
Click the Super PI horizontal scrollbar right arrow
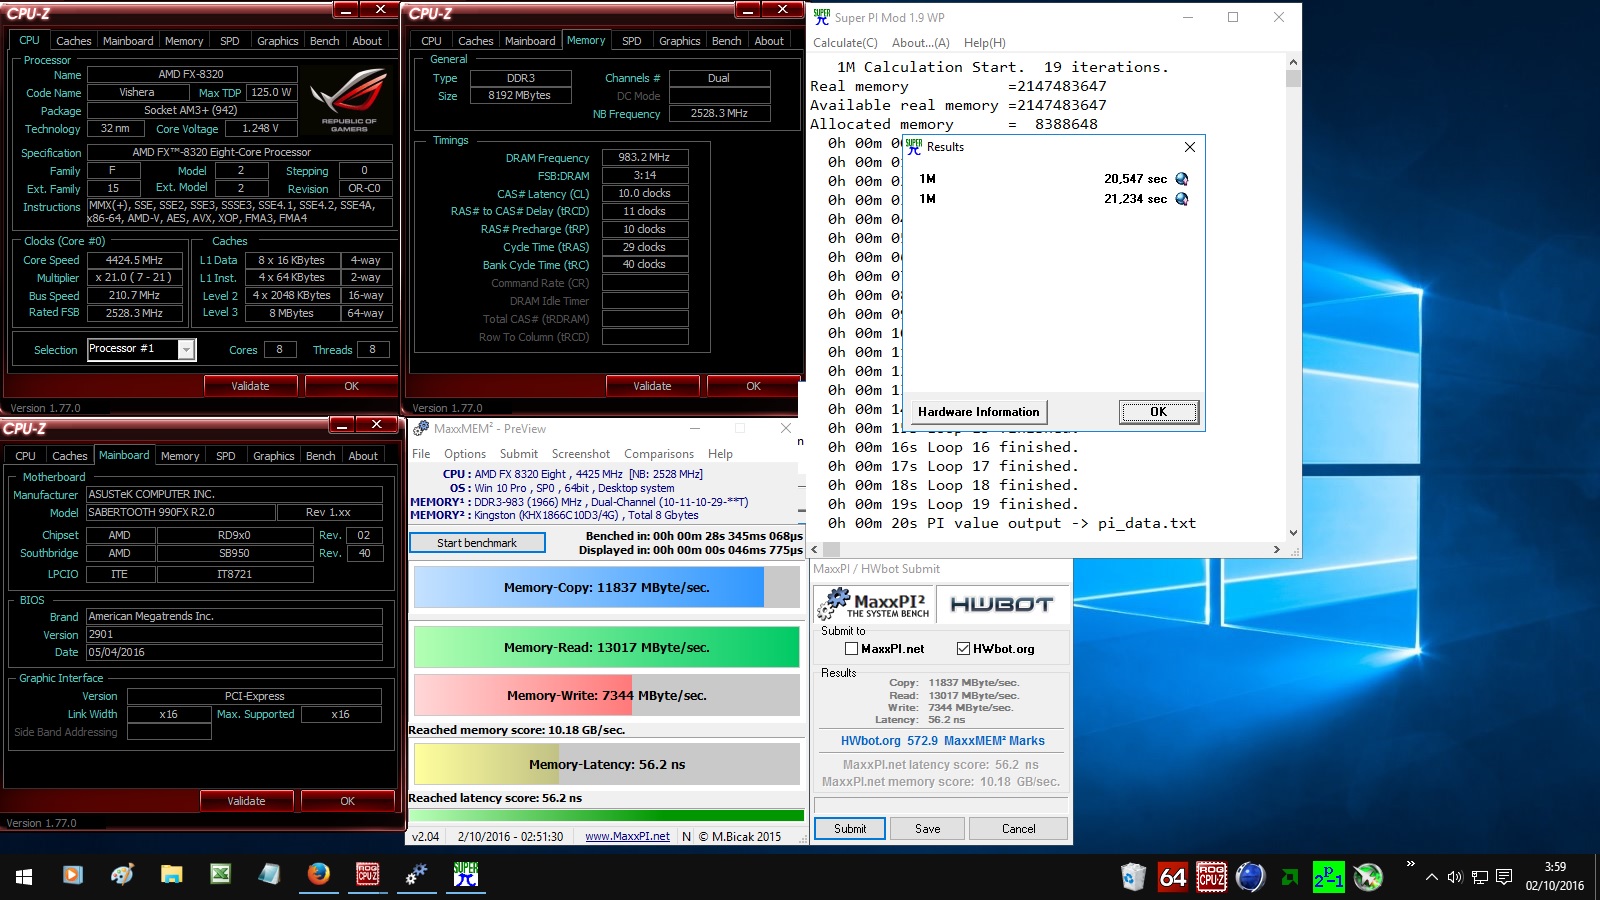click(1277, 550)
